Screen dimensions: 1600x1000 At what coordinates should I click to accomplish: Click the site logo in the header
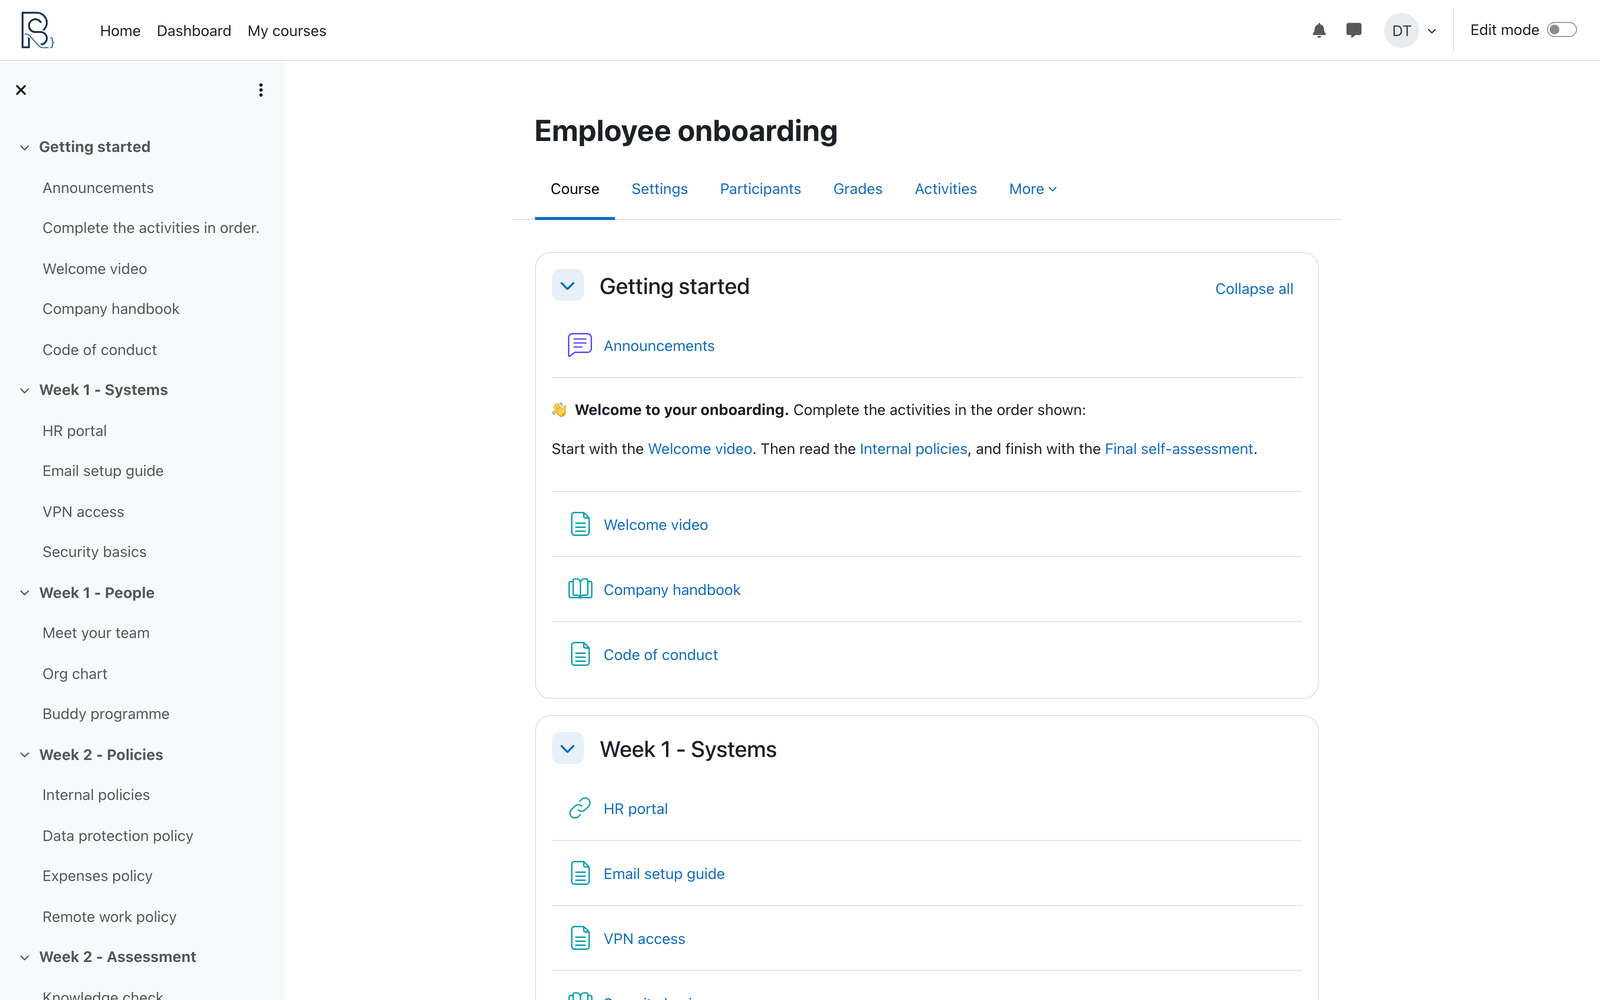[37, 30]
